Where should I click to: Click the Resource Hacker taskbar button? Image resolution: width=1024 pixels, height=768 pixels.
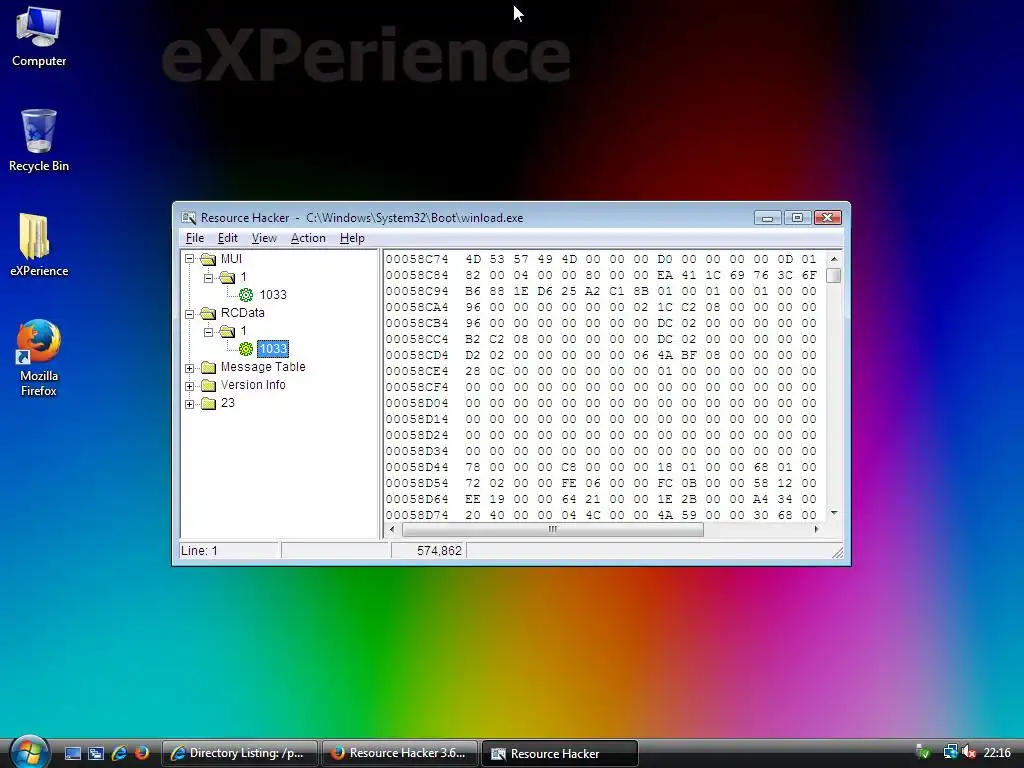pos(559,753)
